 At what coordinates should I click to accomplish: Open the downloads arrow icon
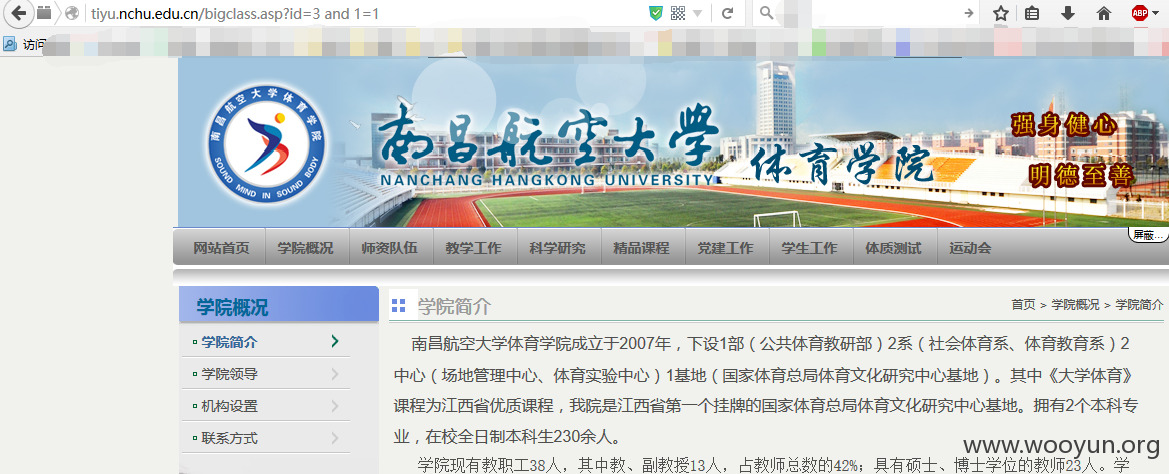(x=1068, y=13)
